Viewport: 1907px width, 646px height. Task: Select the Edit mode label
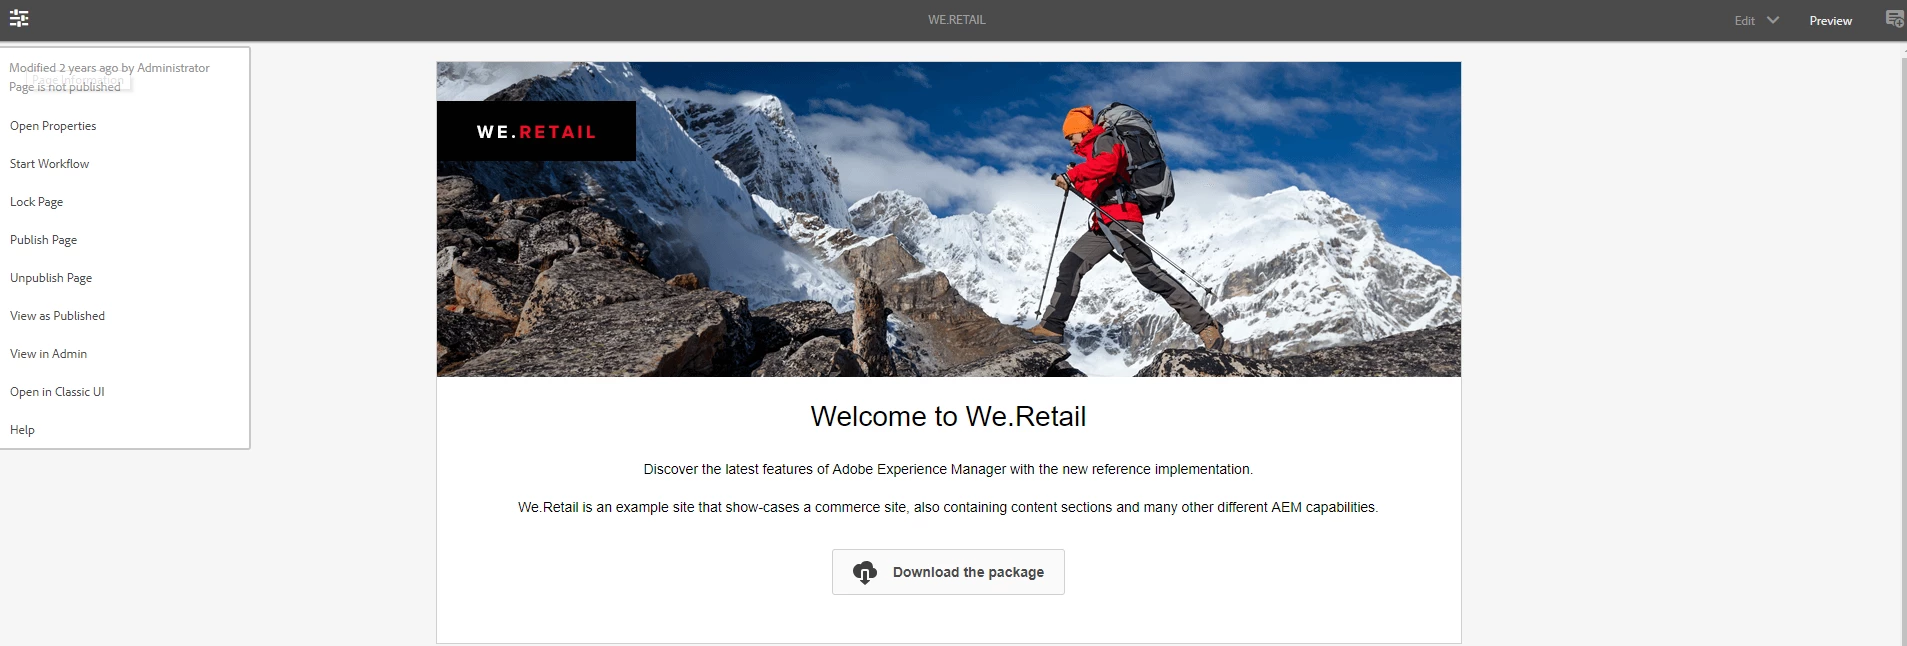point(1744,21)
